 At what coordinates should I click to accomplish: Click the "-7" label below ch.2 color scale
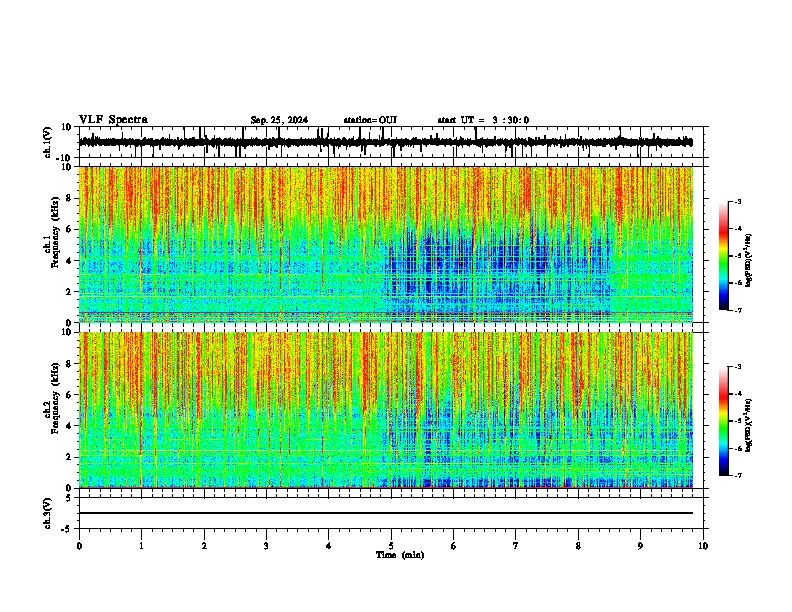click(x=738, y=476)
